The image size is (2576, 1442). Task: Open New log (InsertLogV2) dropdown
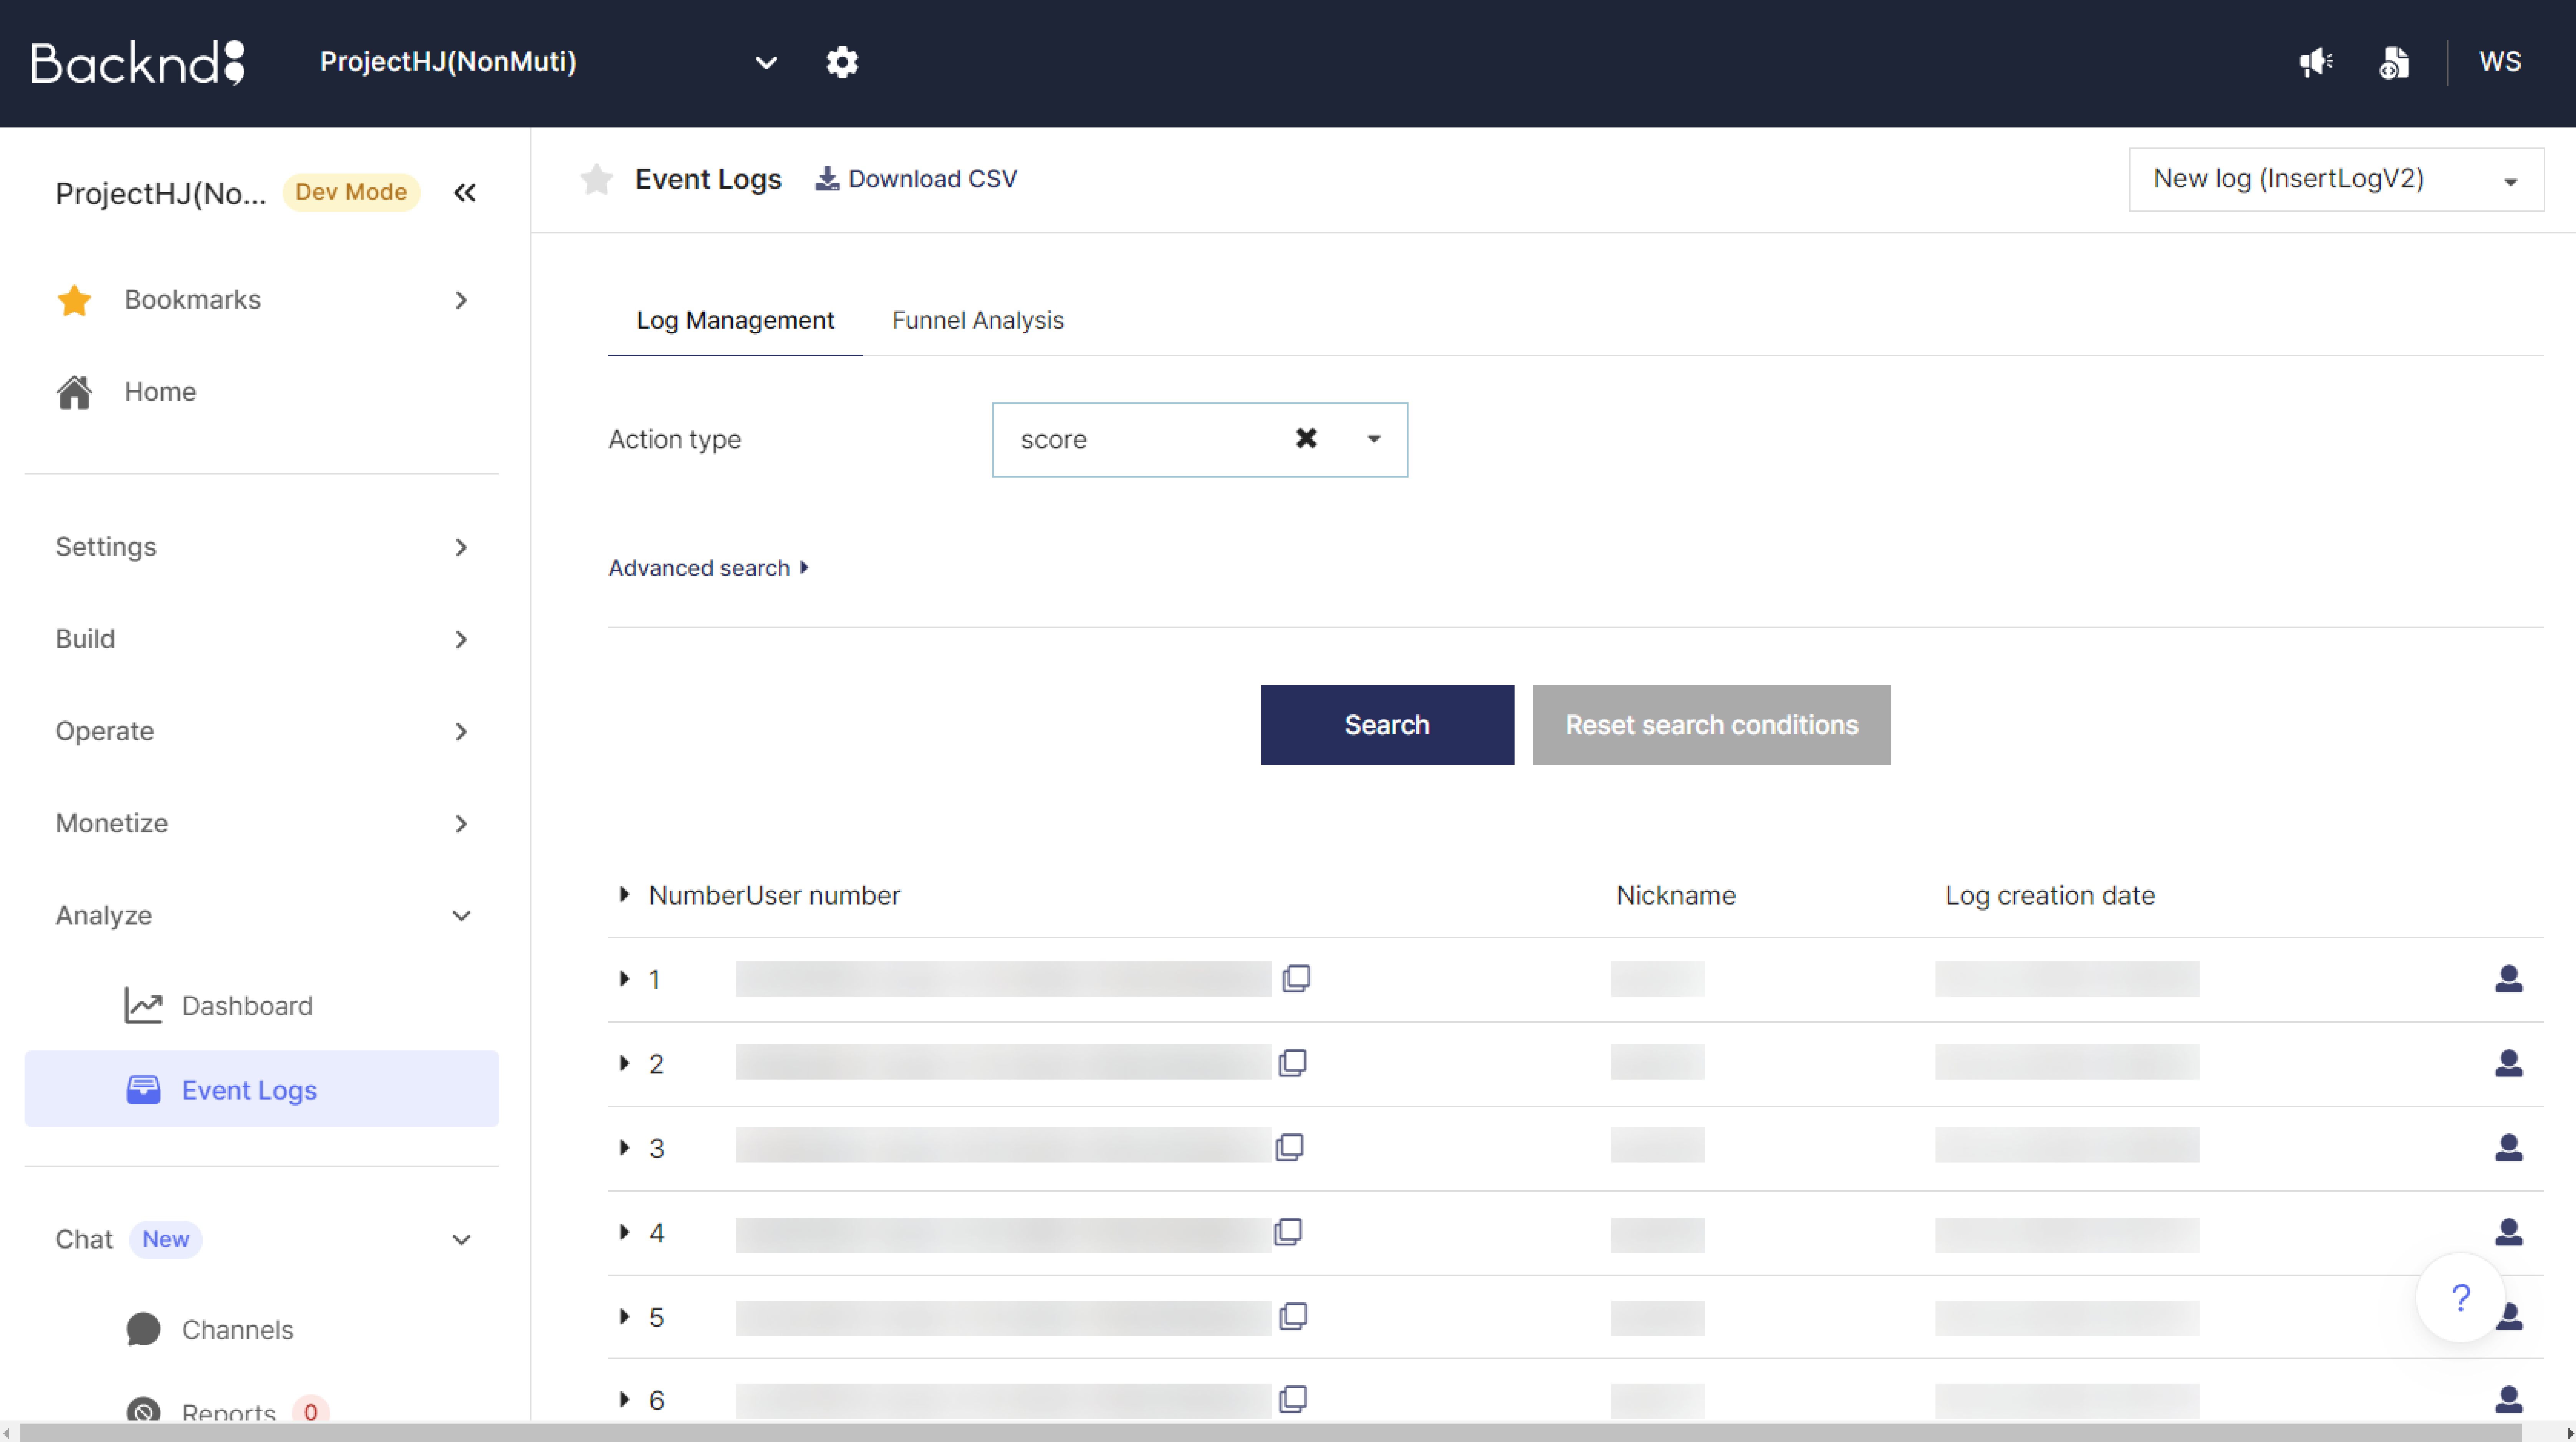point(2336,180)
